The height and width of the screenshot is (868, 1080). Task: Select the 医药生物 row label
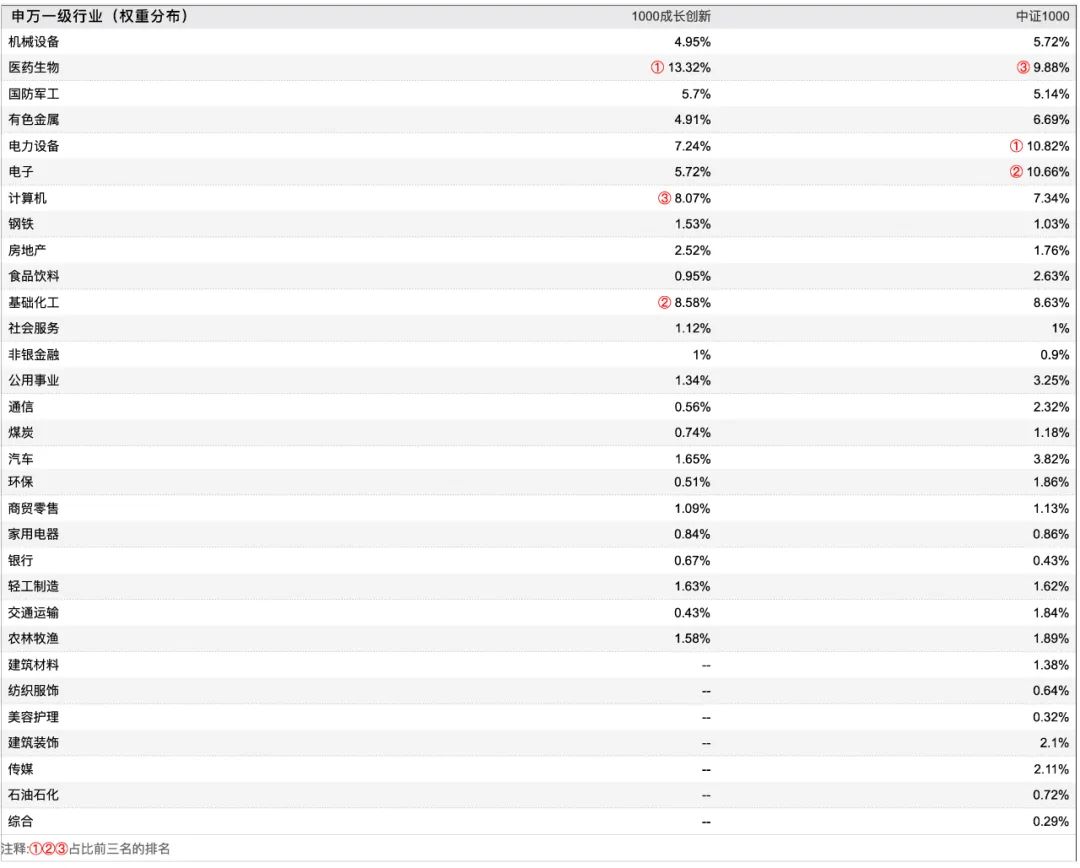[34, 68]
